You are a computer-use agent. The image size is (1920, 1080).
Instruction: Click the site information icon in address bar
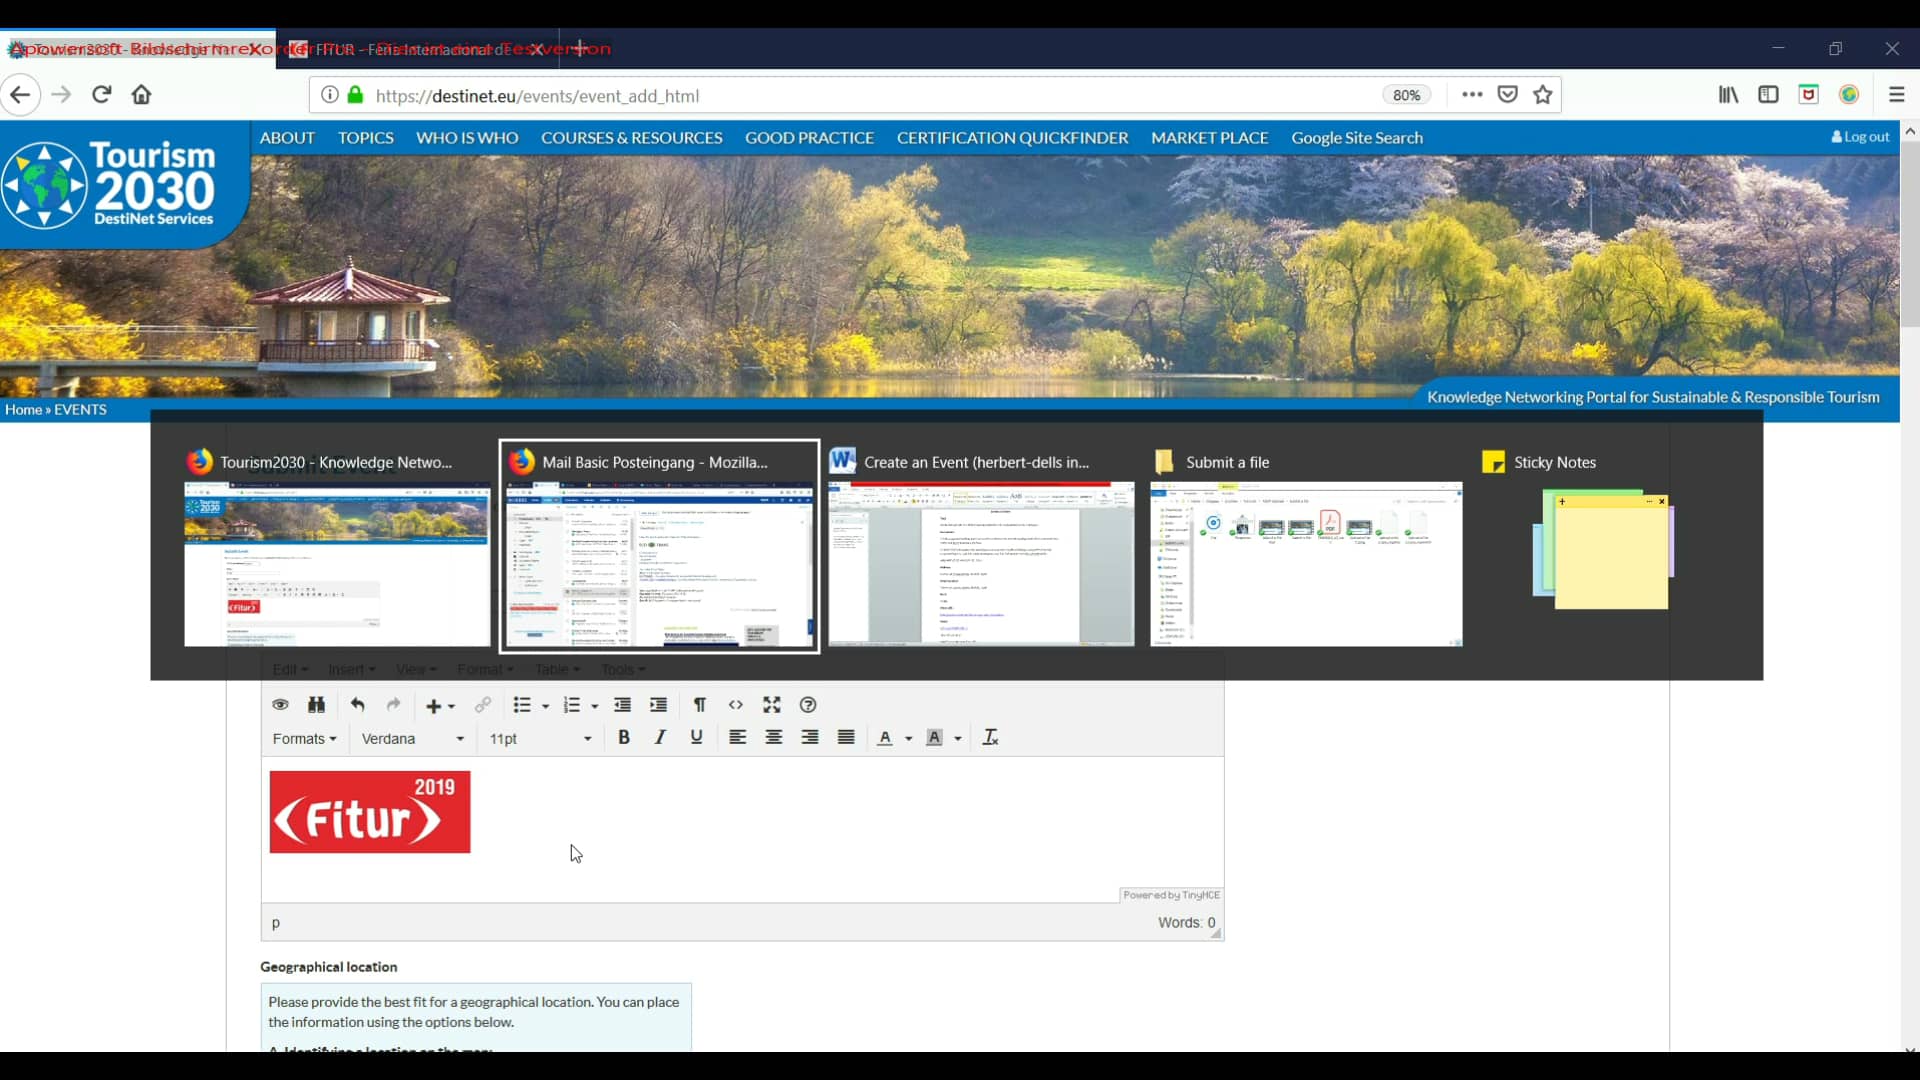pyautogui.click(x=329, y=95)
